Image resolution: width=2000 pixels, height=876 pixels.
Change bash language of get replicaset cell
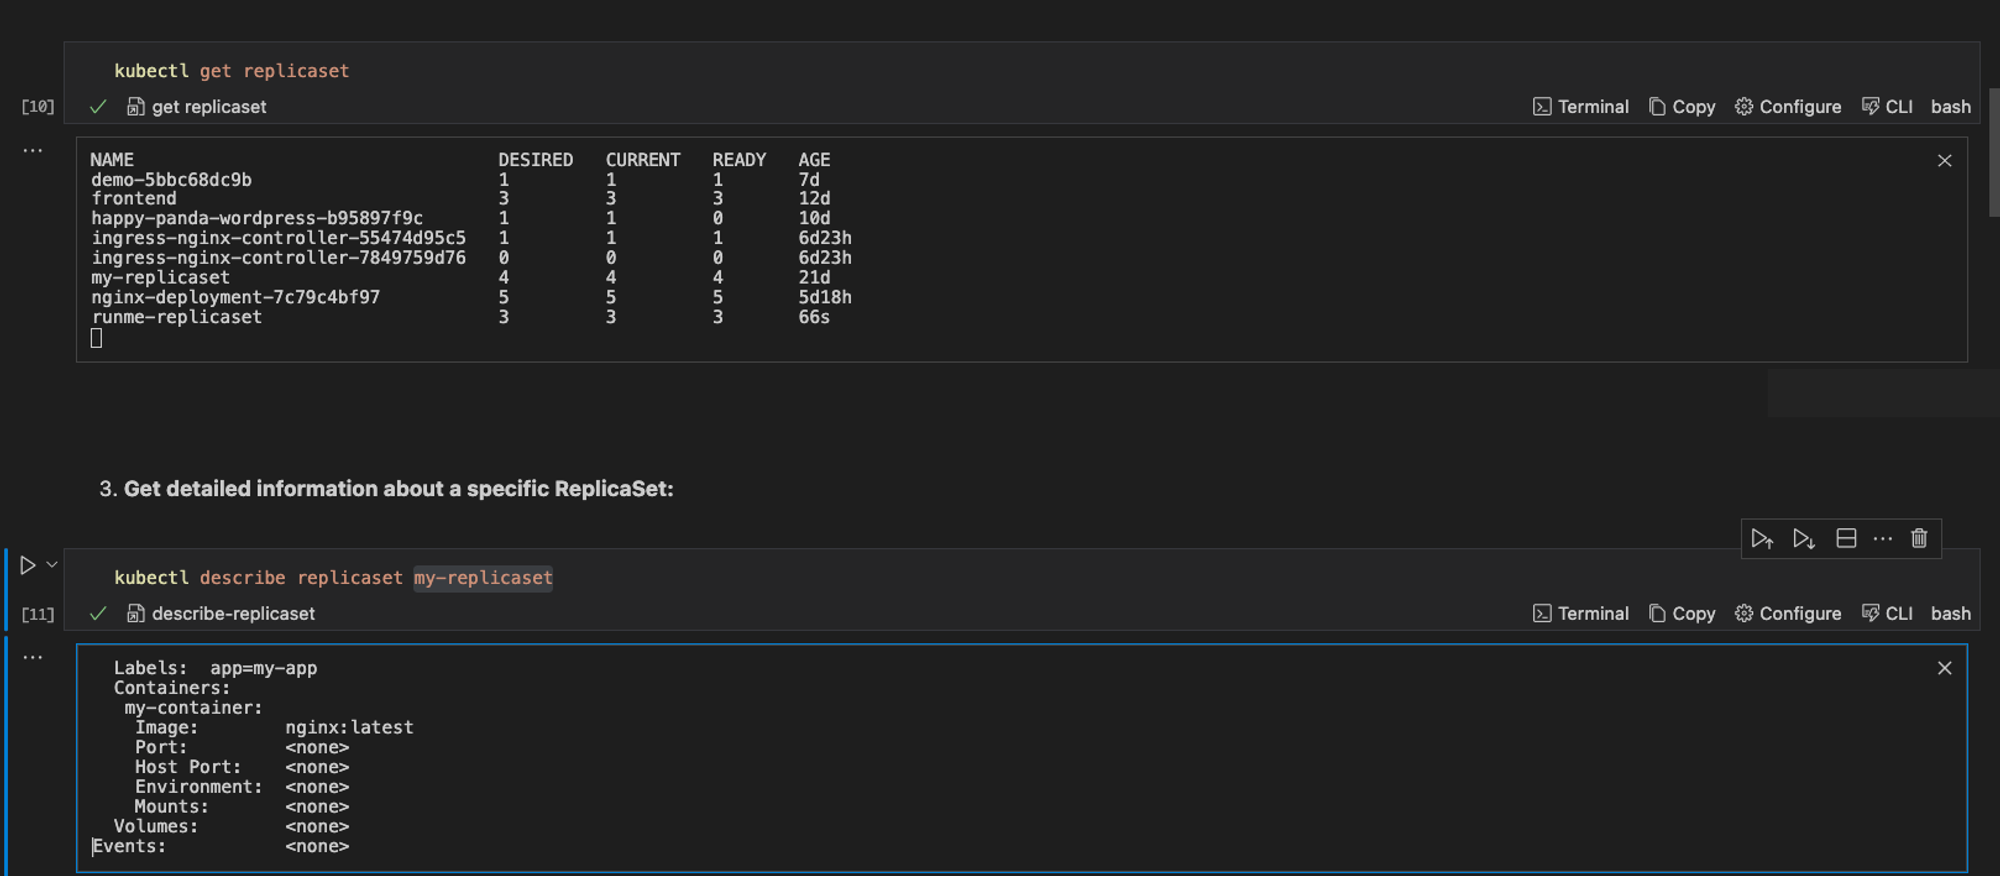(x=1950, y=107)
